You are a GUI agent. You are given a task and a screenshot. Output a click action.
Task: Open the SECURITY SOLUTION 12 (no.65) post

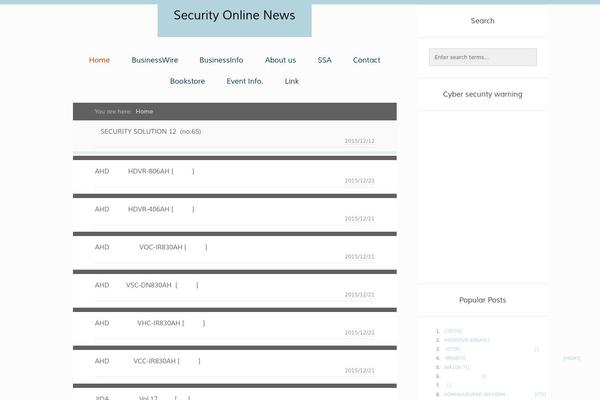point(150,131)
